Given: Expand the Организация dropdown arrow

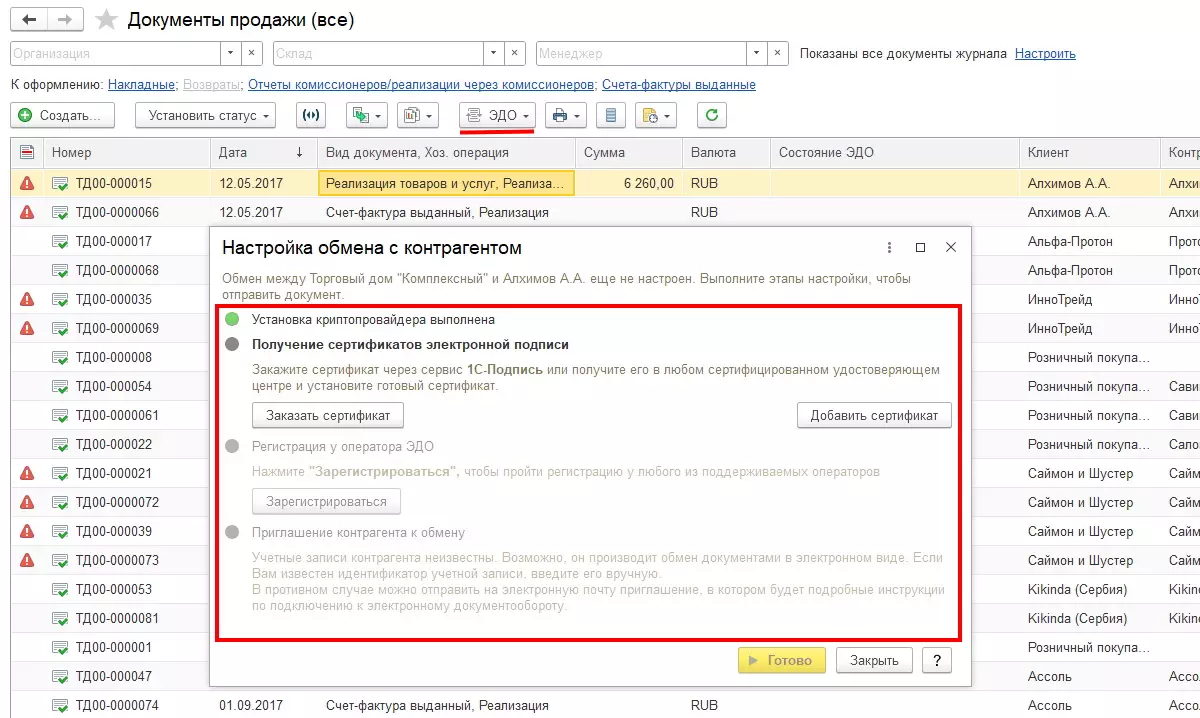Looking at the screenshot, I should tap(231, 54).
